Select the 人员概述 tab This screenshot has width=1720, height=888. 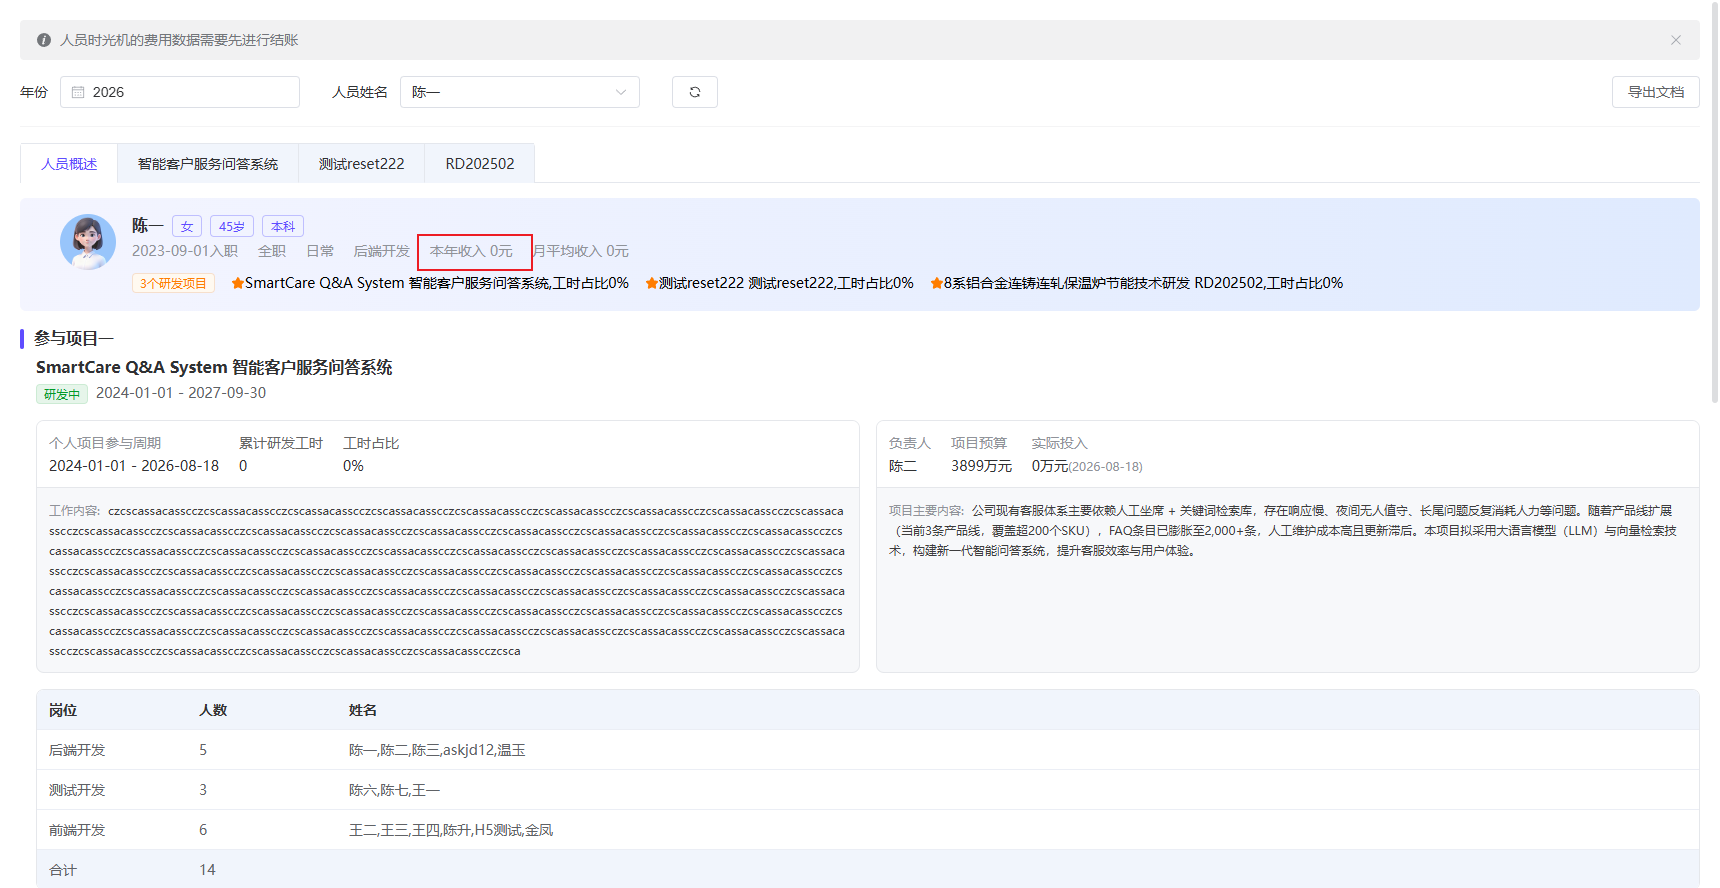(69, 164)
